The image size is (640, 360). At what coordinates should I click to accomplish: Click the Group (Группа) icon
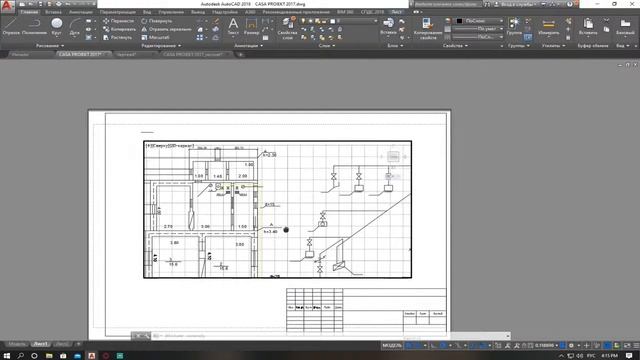pos(514,26)
